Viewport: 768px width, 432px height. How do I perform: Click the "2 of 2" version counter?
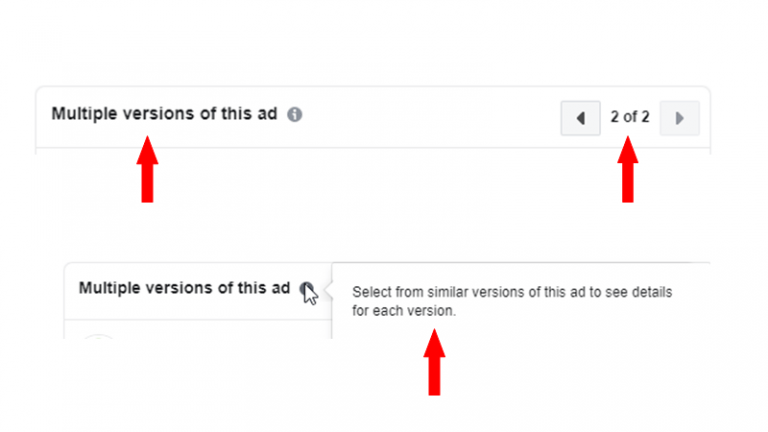(x=630, y=117)
